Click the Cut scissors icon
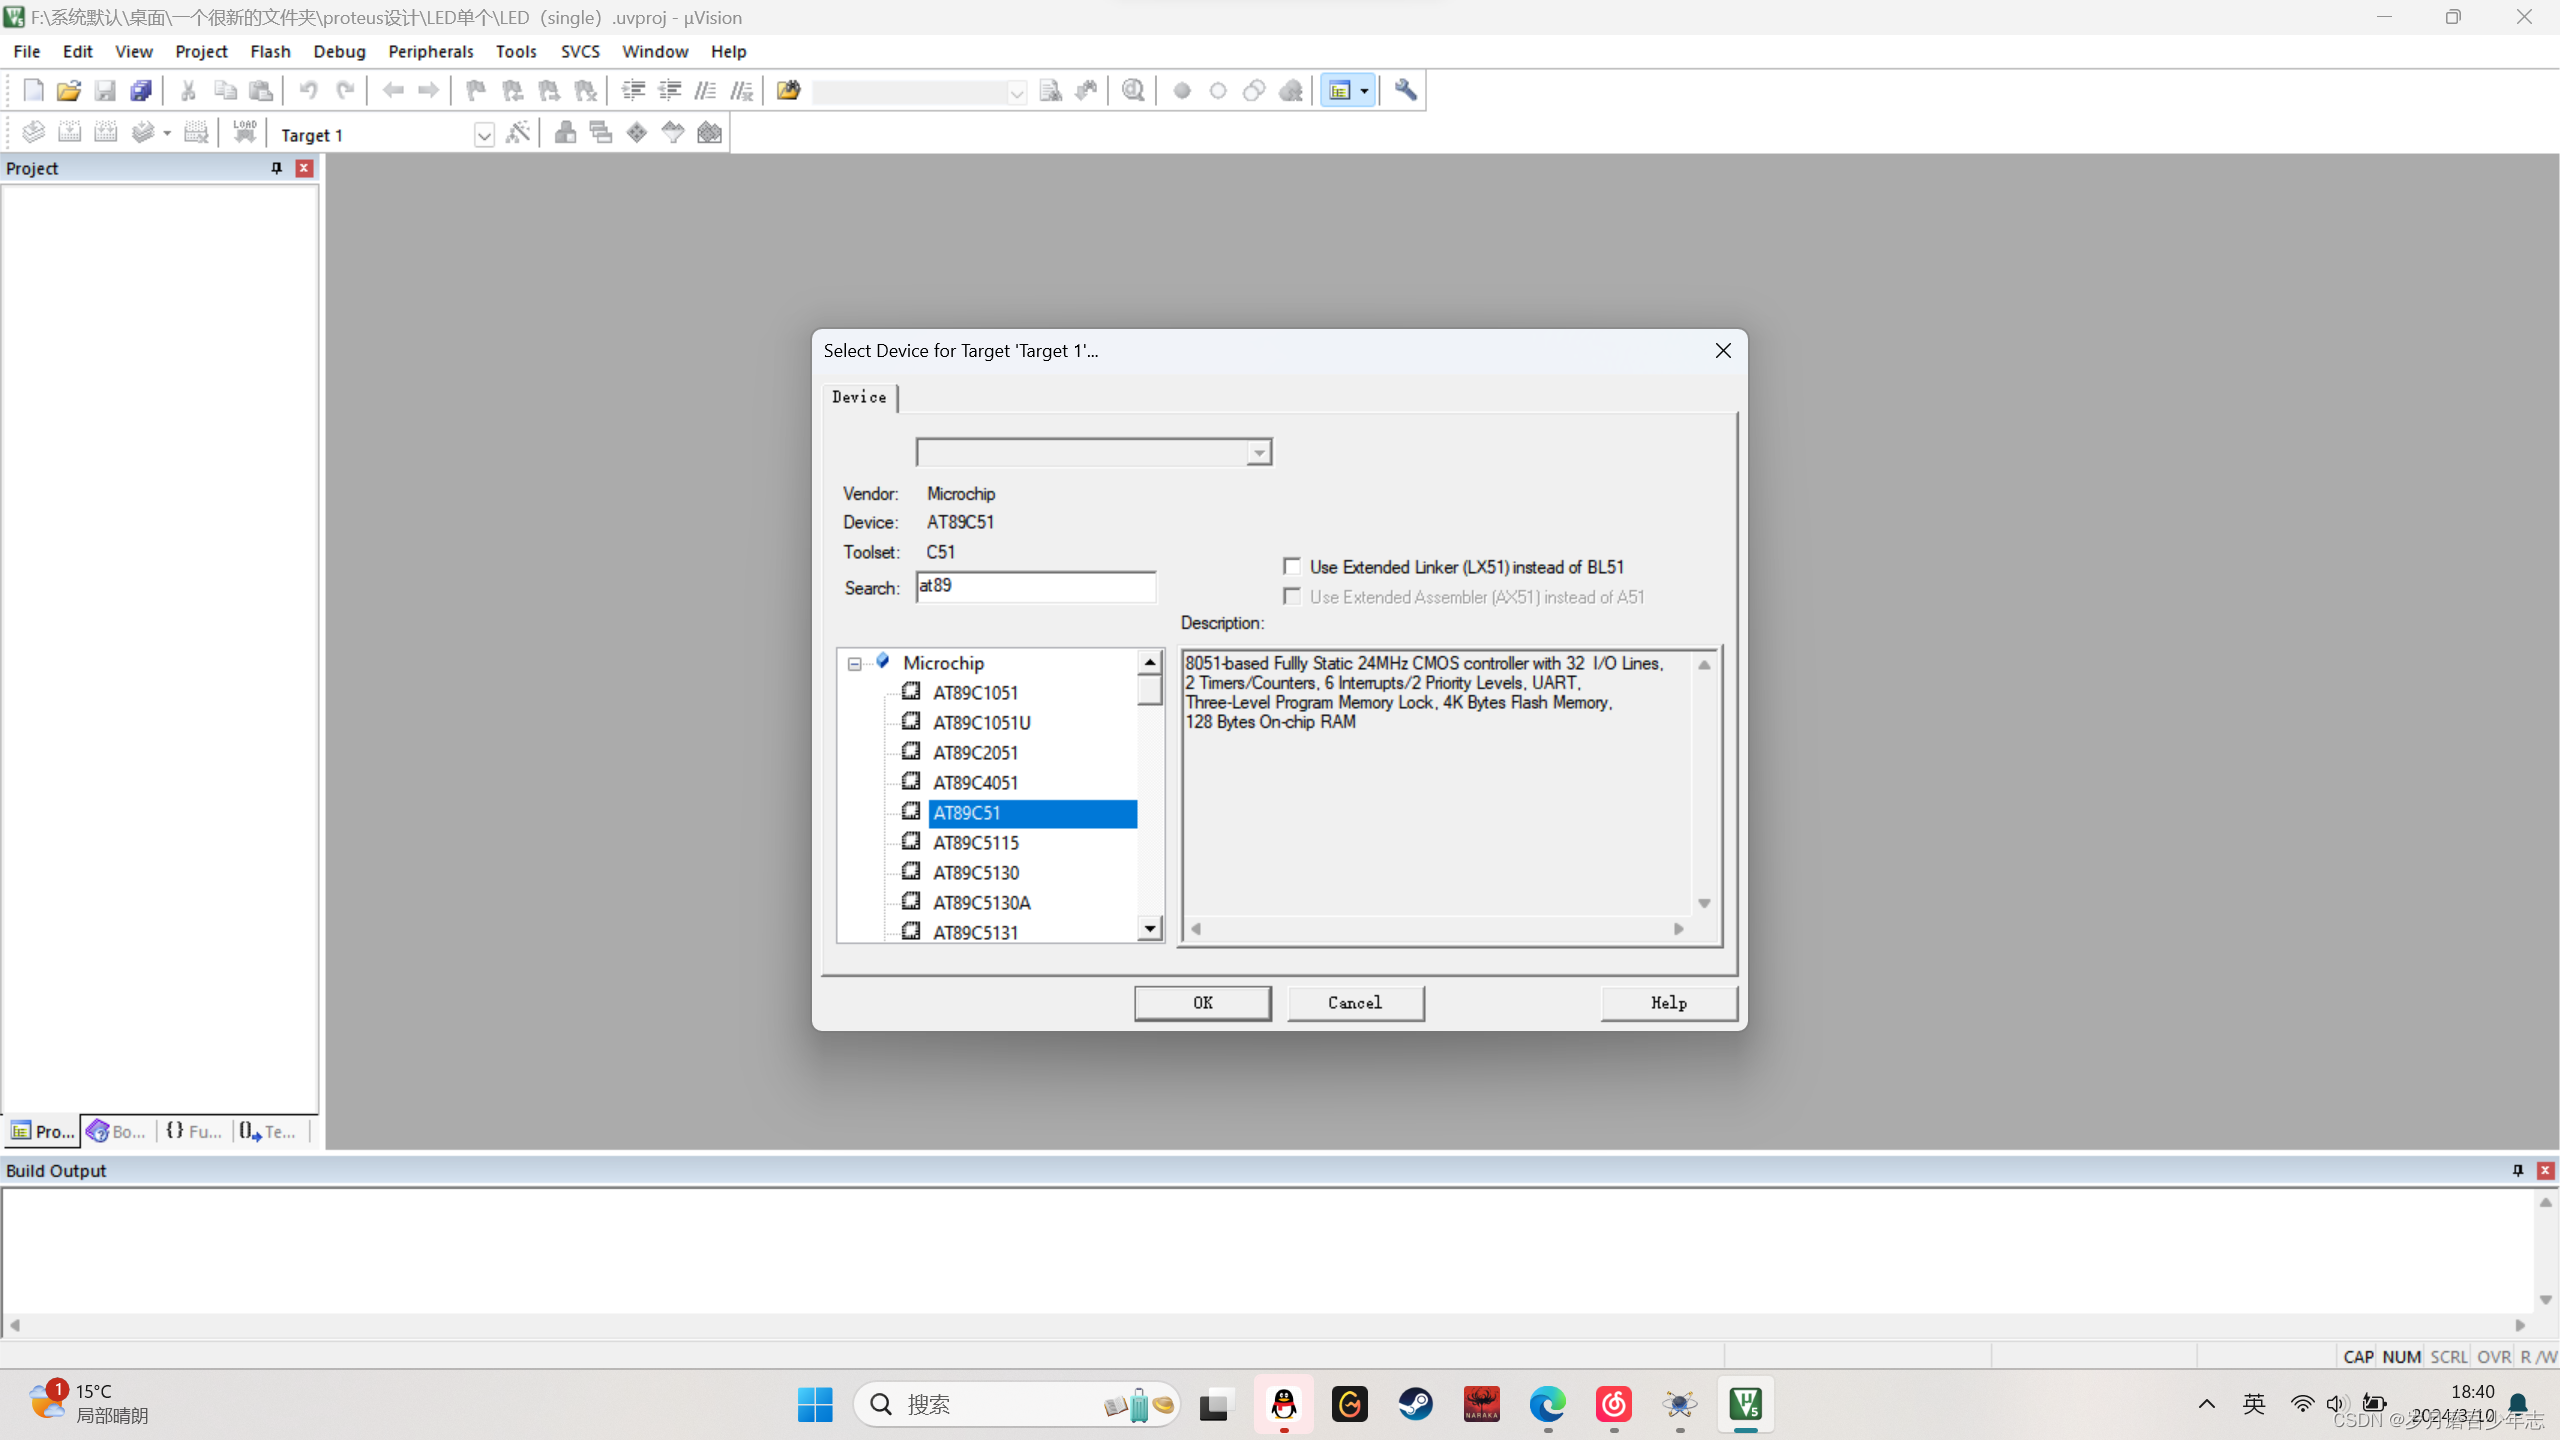The height and width of the screenshot is (1440, 2560). [188, 91]
